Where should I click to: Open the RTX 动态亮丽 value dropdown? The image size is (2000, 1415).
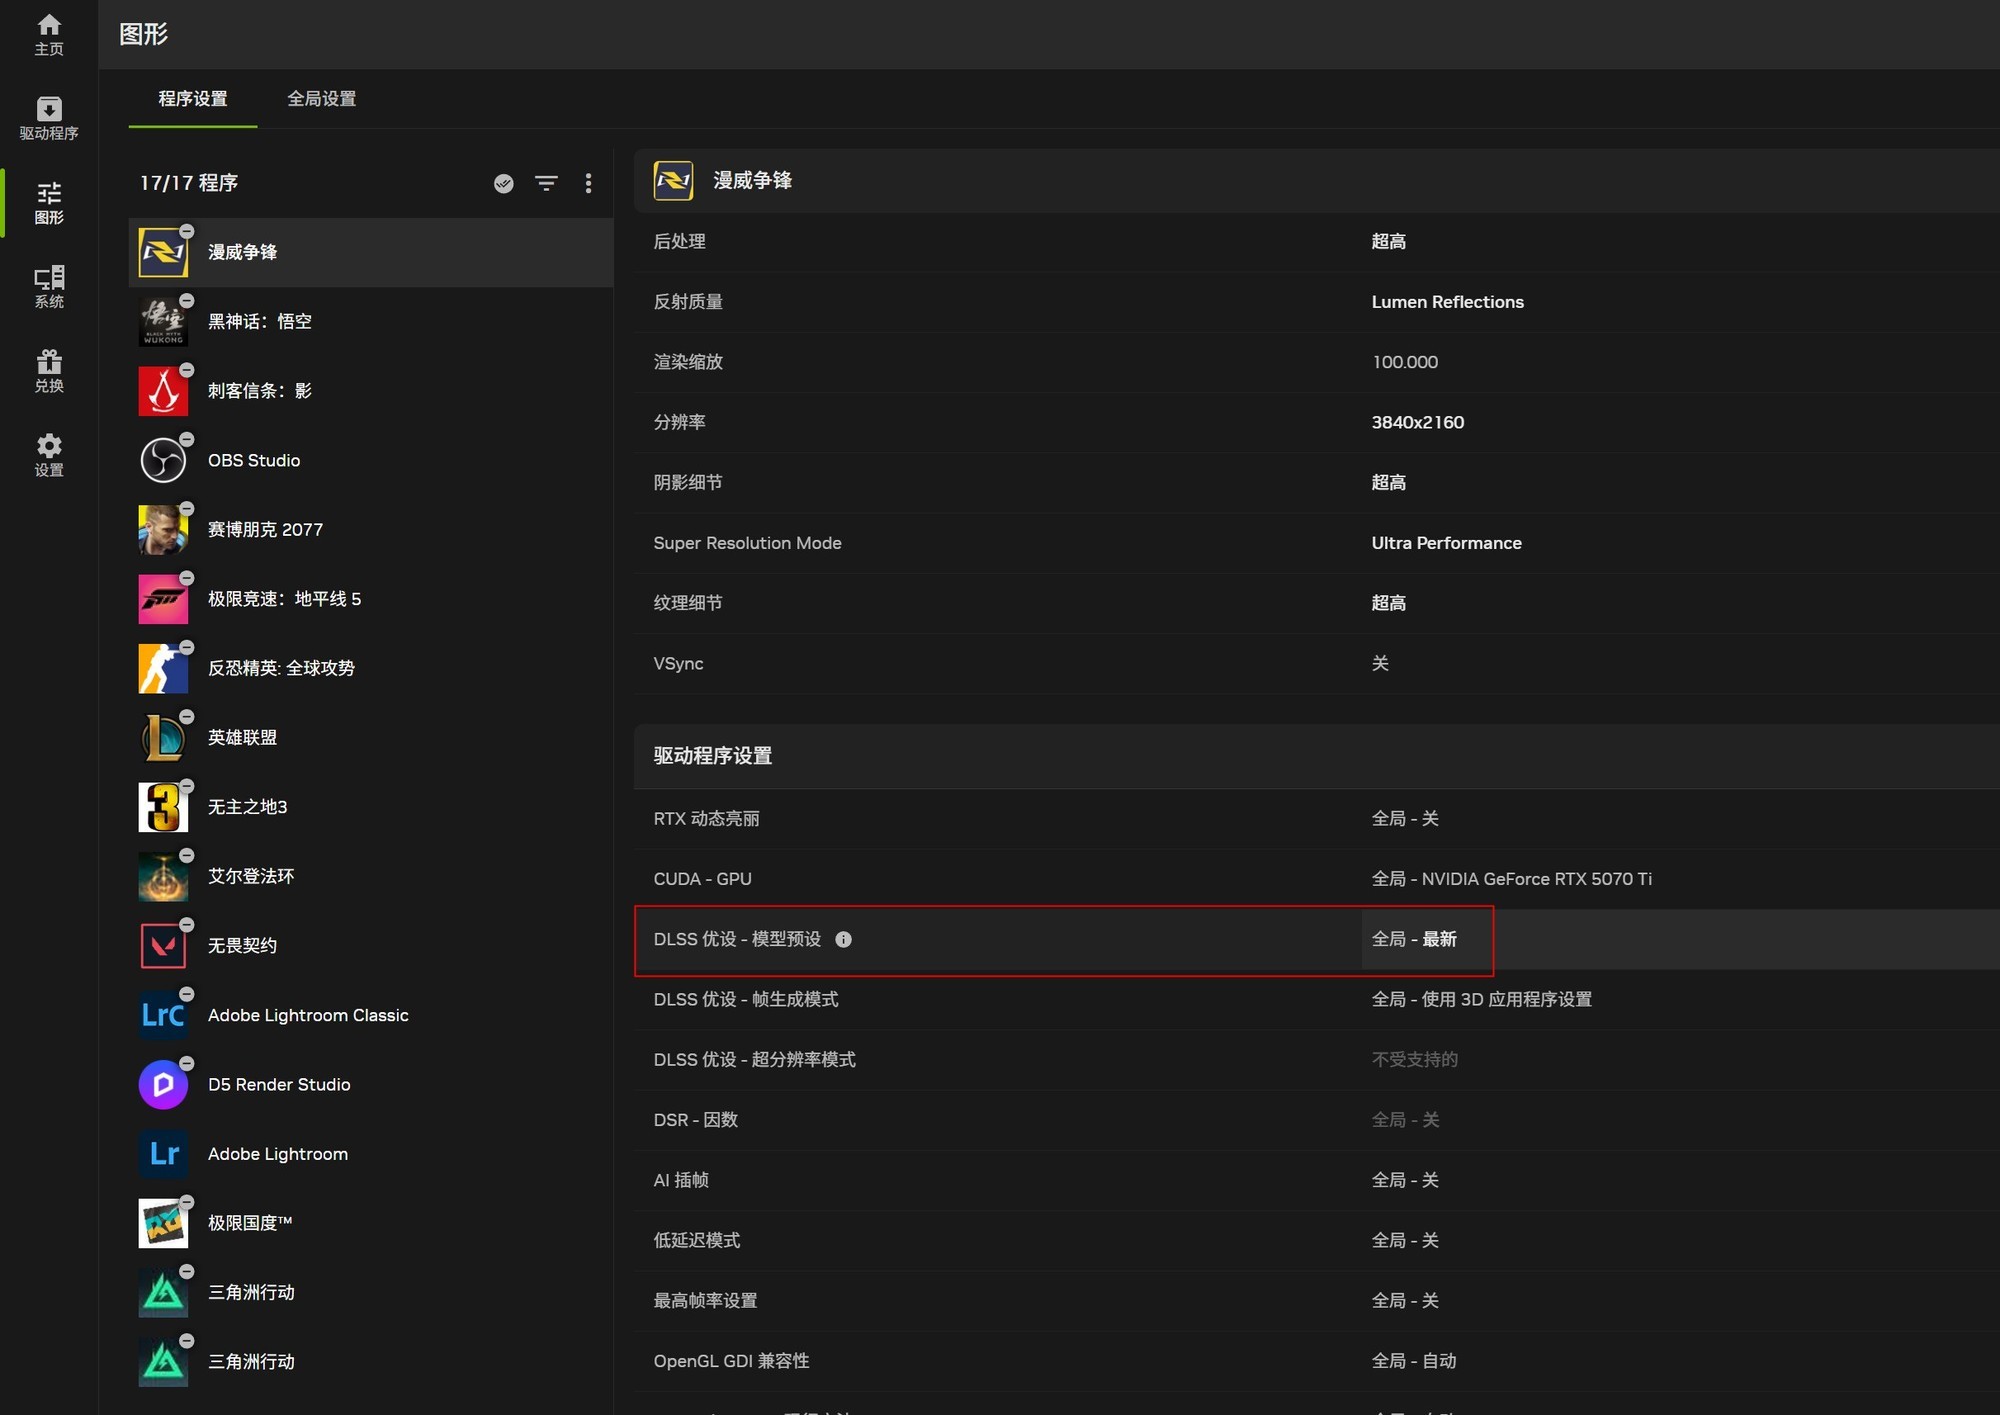pyautogui.click(x=1404, y=818)
